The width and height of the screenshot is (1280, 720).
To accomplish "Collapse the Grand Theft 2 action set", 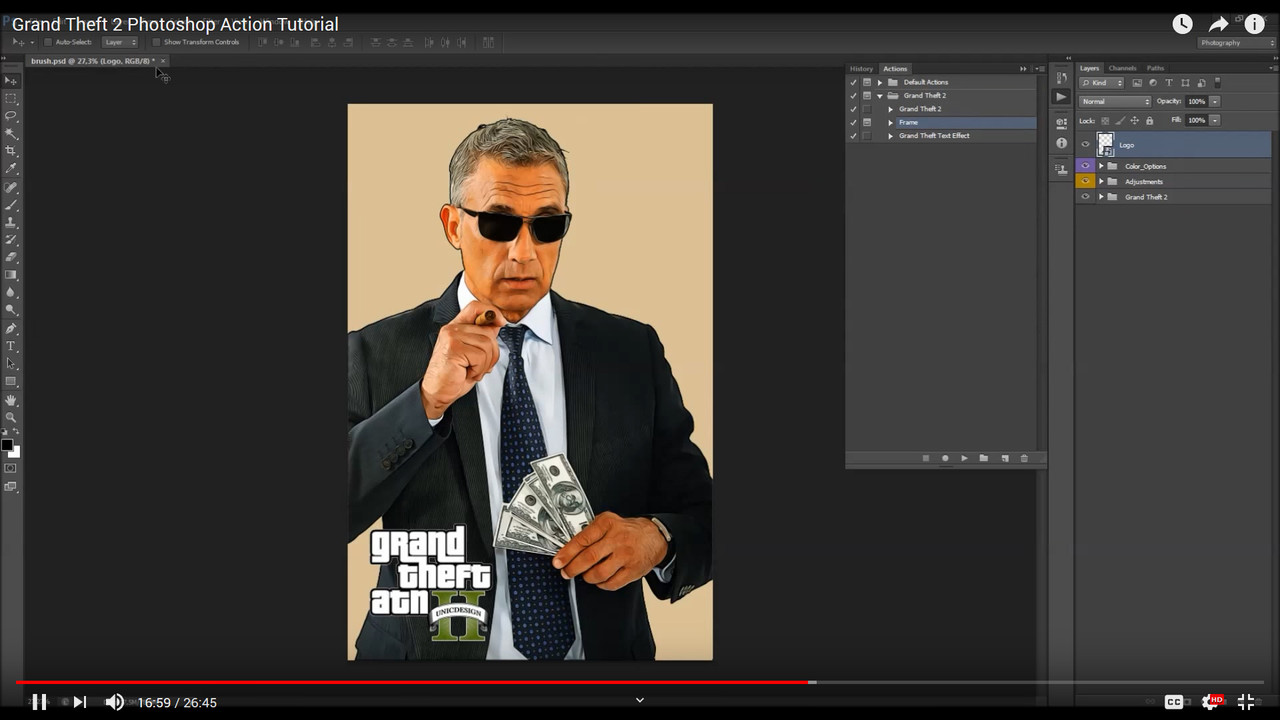I will point(880,96).
